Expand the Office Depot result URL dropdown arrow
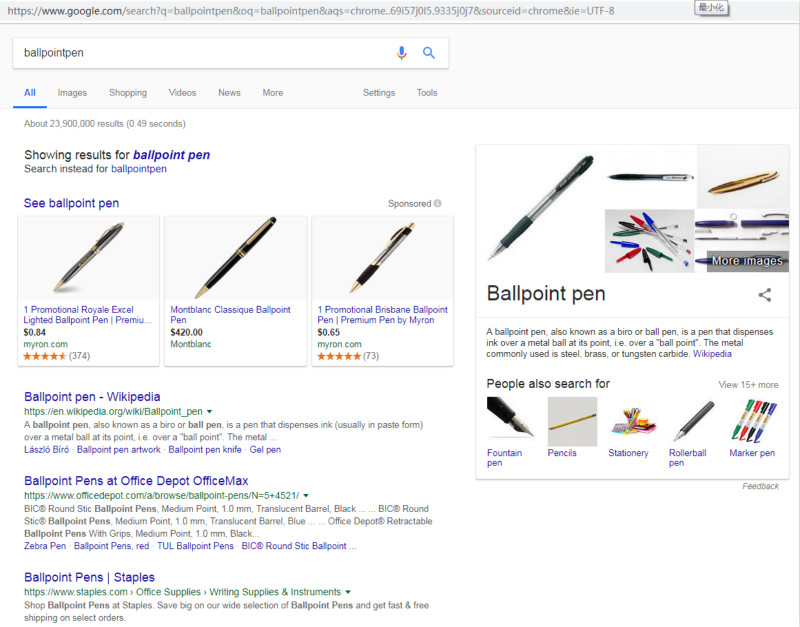Screen dimensions: 800x627 click(306, 495)
